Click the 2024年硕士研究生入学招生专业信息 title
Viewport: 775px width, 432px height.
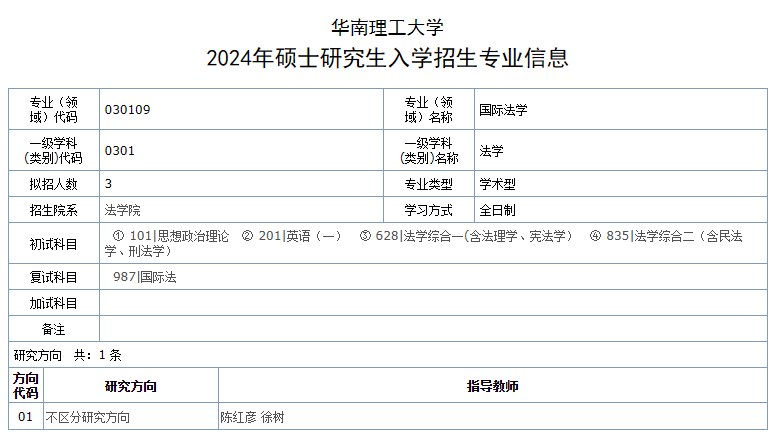(x=387, y=58)
